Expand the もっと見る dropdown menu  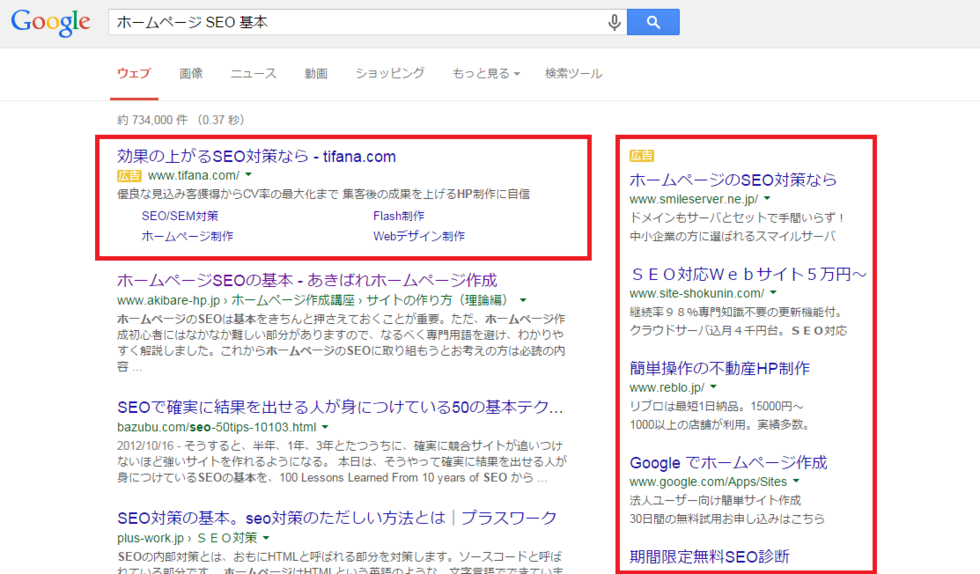tap(485, 73)
